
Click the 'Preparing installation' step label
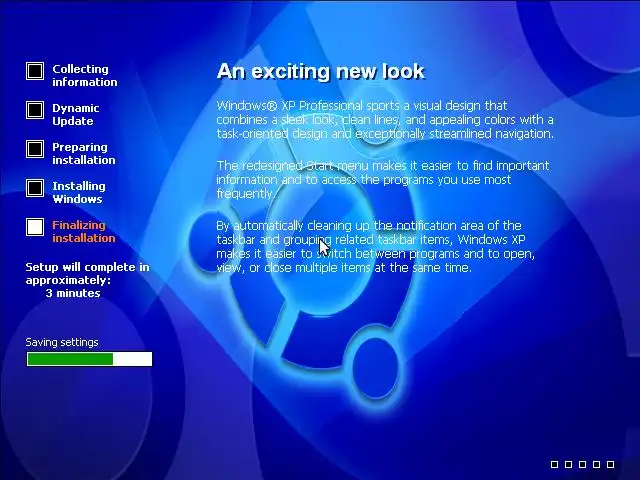point(84,153)
